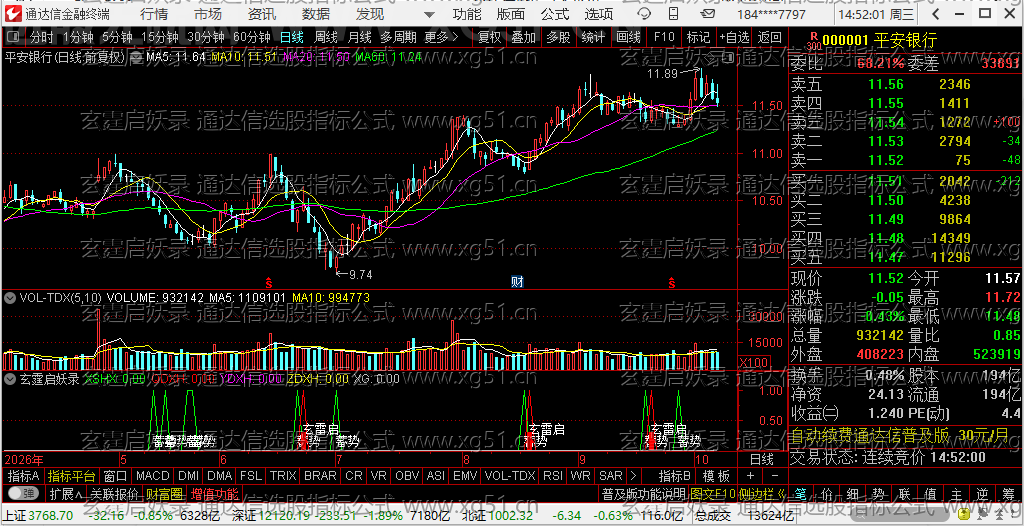Open the 日线 period selector below chart
Viewport: 1024px width, 526px height.
coord(761,458)
